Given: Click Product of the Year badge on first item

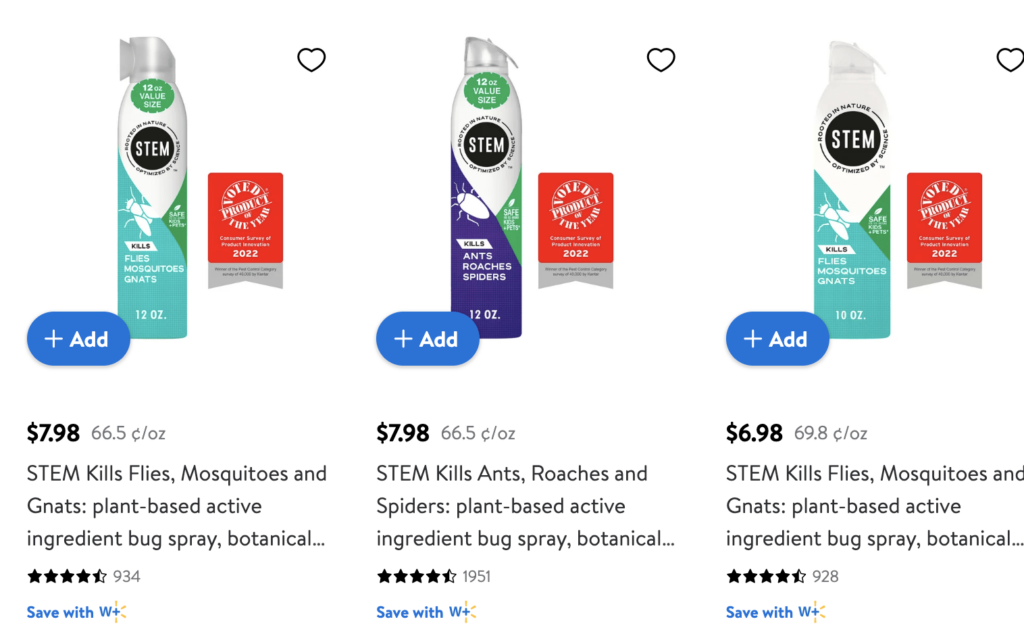Looking at the screenshot, I should 245,230.
